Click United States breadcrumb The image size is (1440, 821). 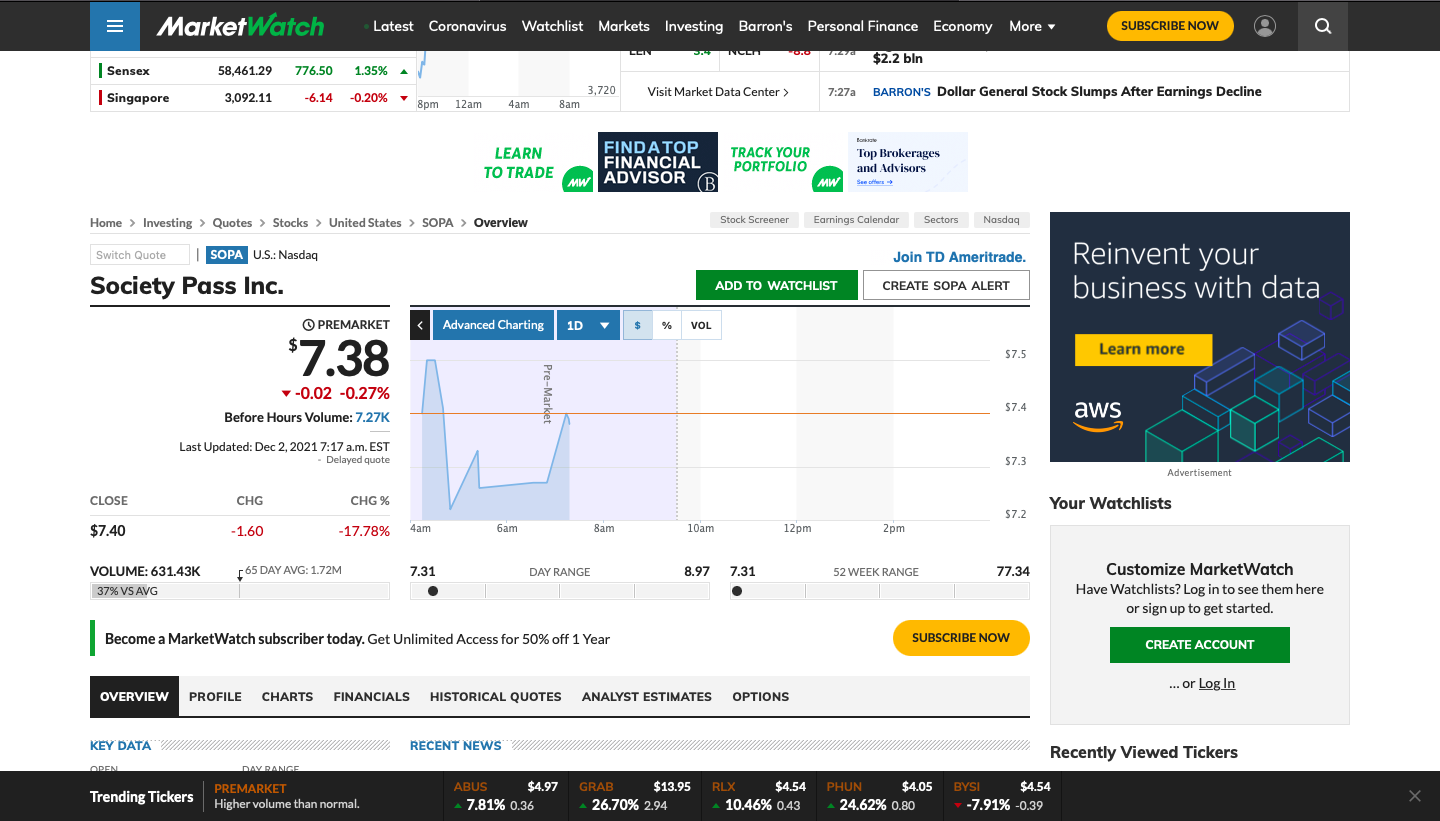365,223
